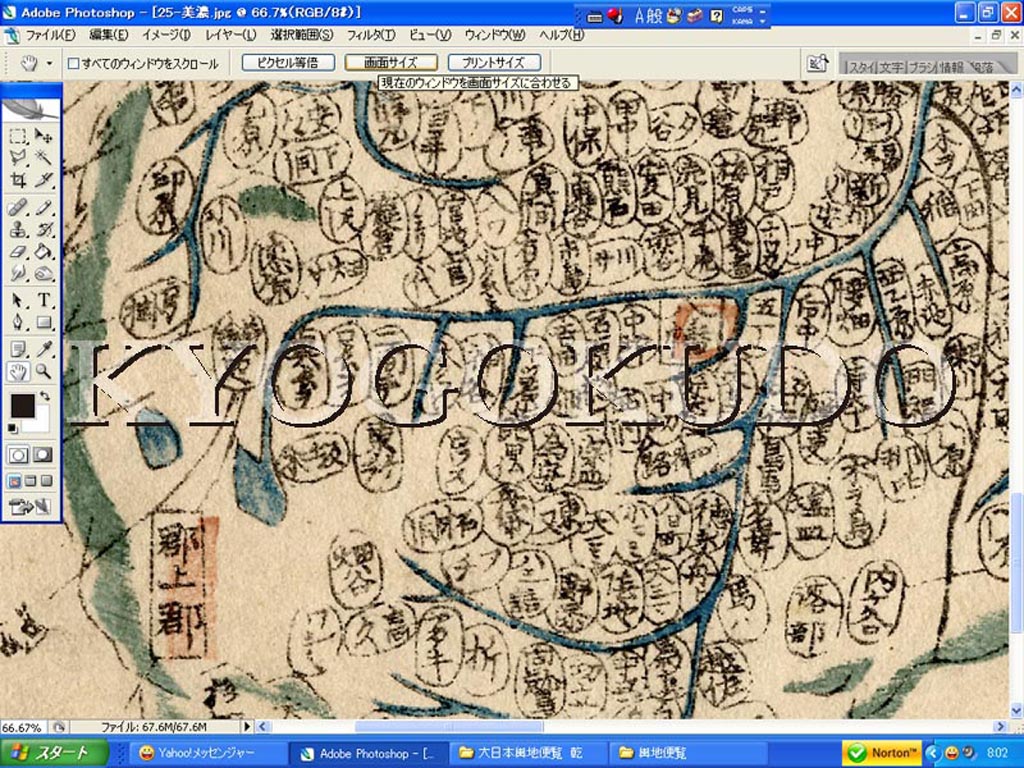Image resolution: width=1024 pixels, height=768 pixels.
Task: Click Adobe Photoshop taskbar button
Action: tap(369, 753)
